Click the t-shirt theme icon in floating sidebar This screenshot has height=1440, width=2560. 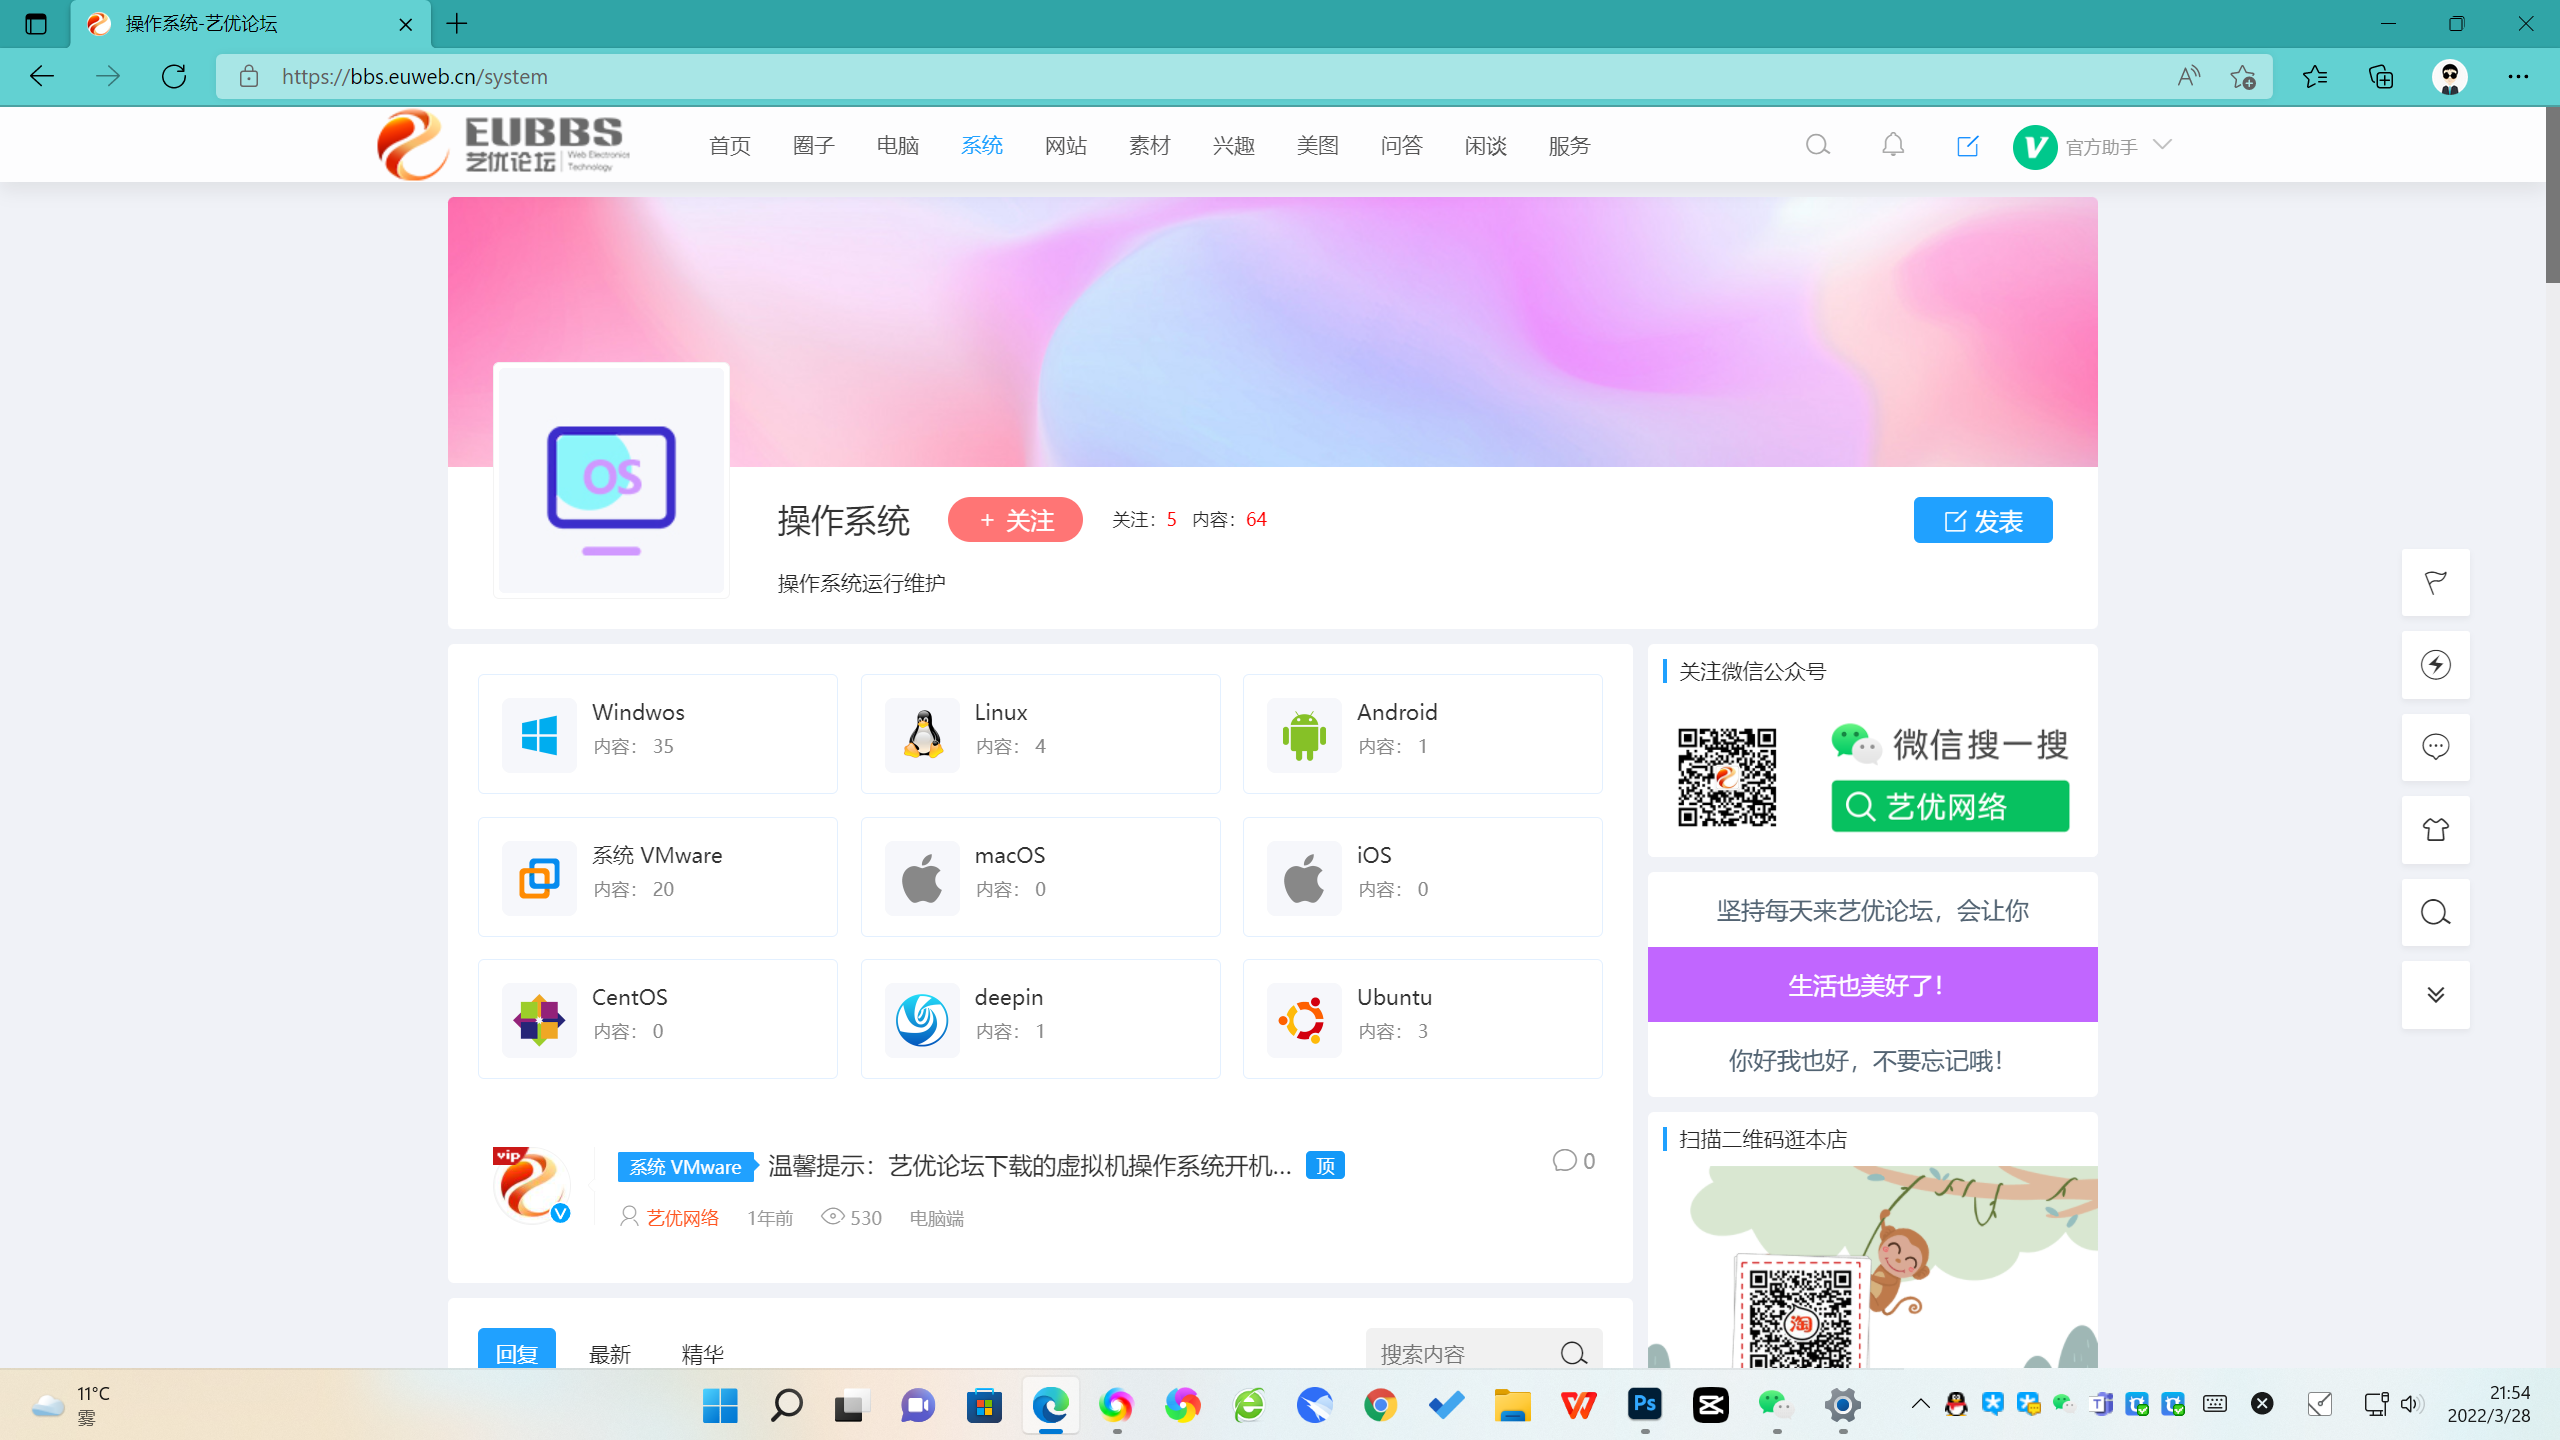coord(2436,830)
